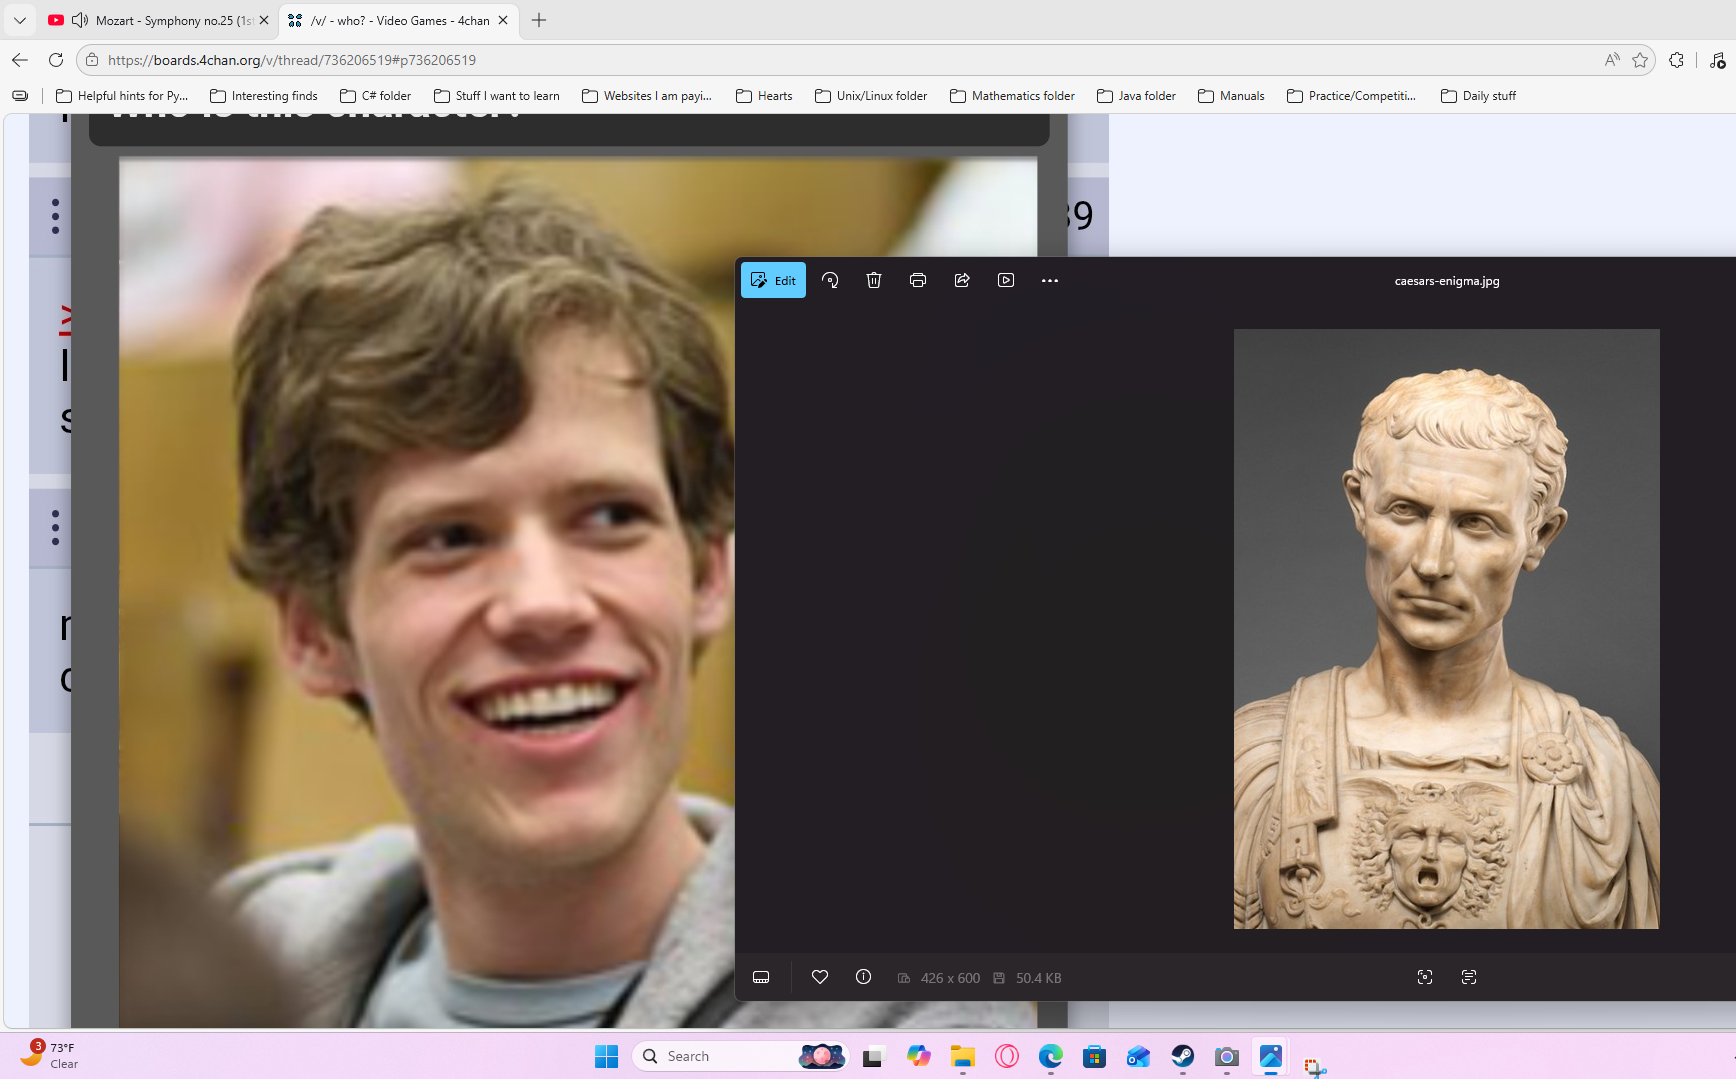Go back to the previous page
Viewport: 1736px width, 1079px height.
[20, 60]
